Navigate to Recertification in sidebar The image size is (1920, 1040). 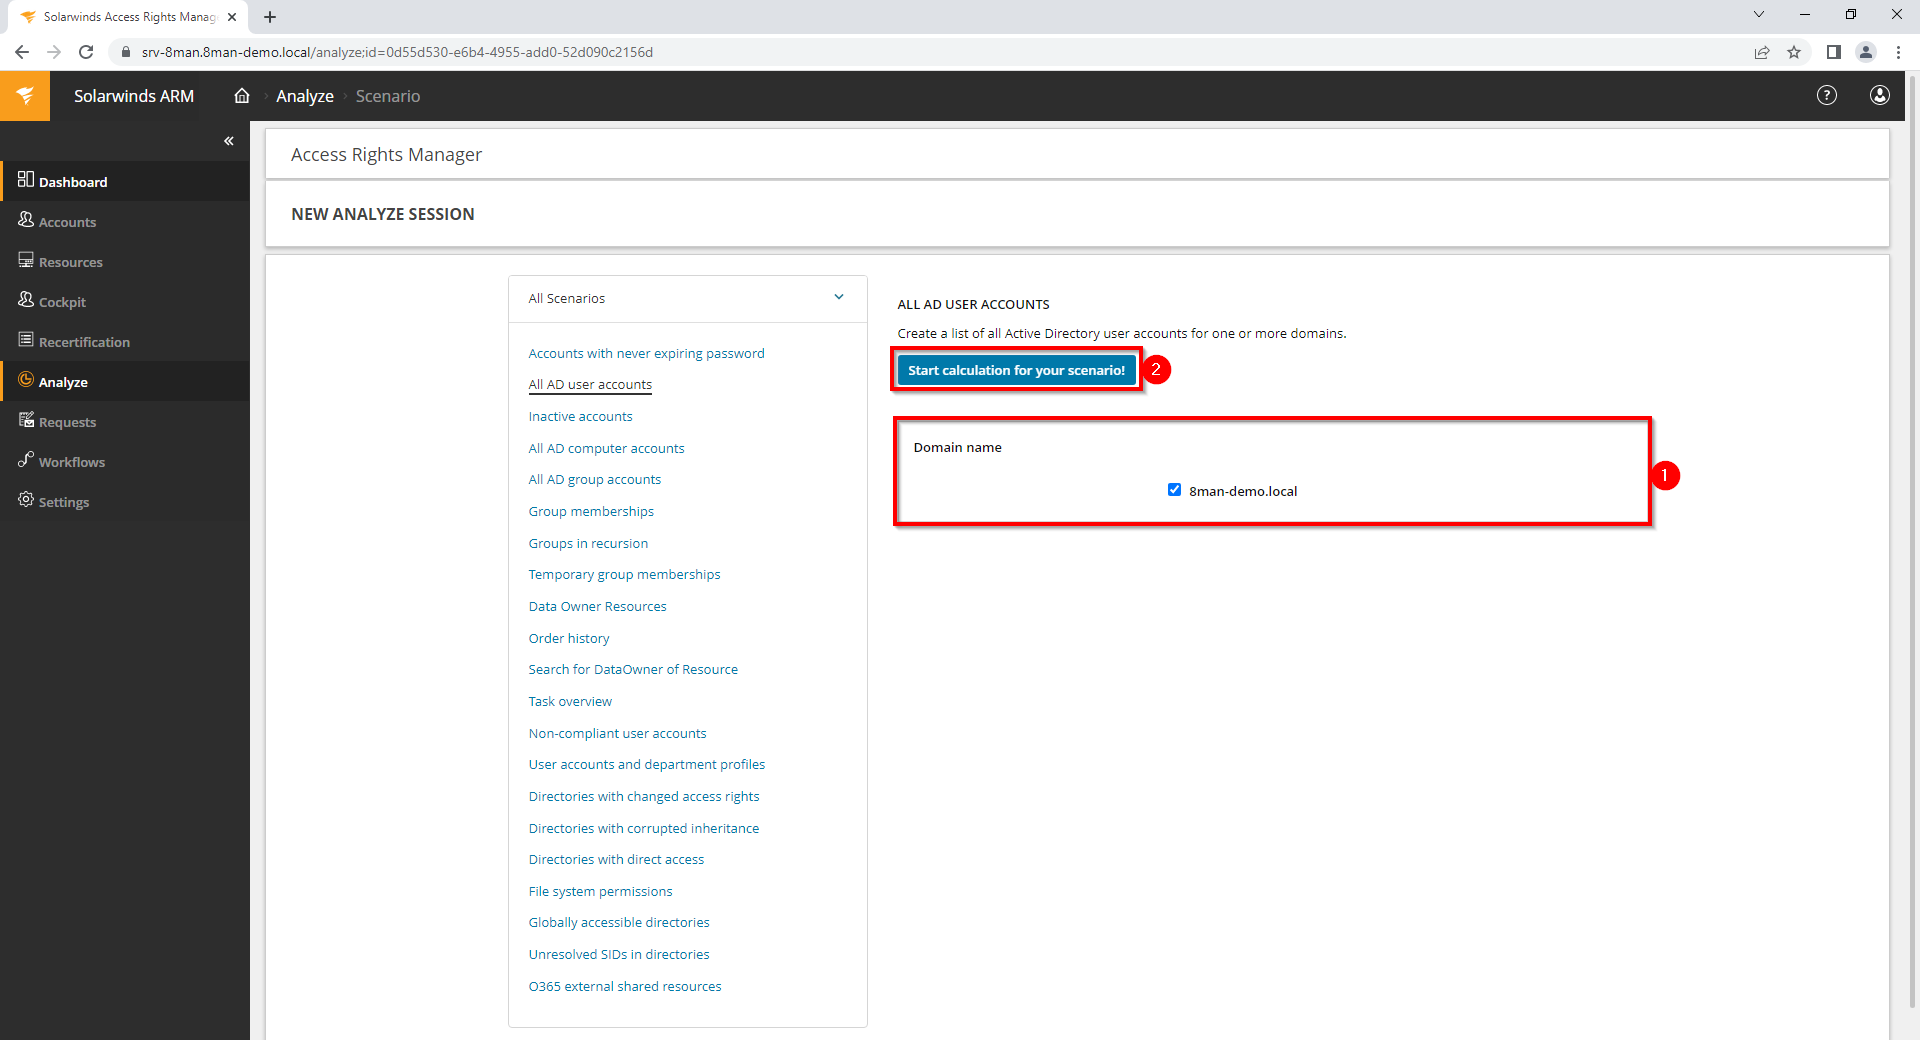[x=84, y=342]
